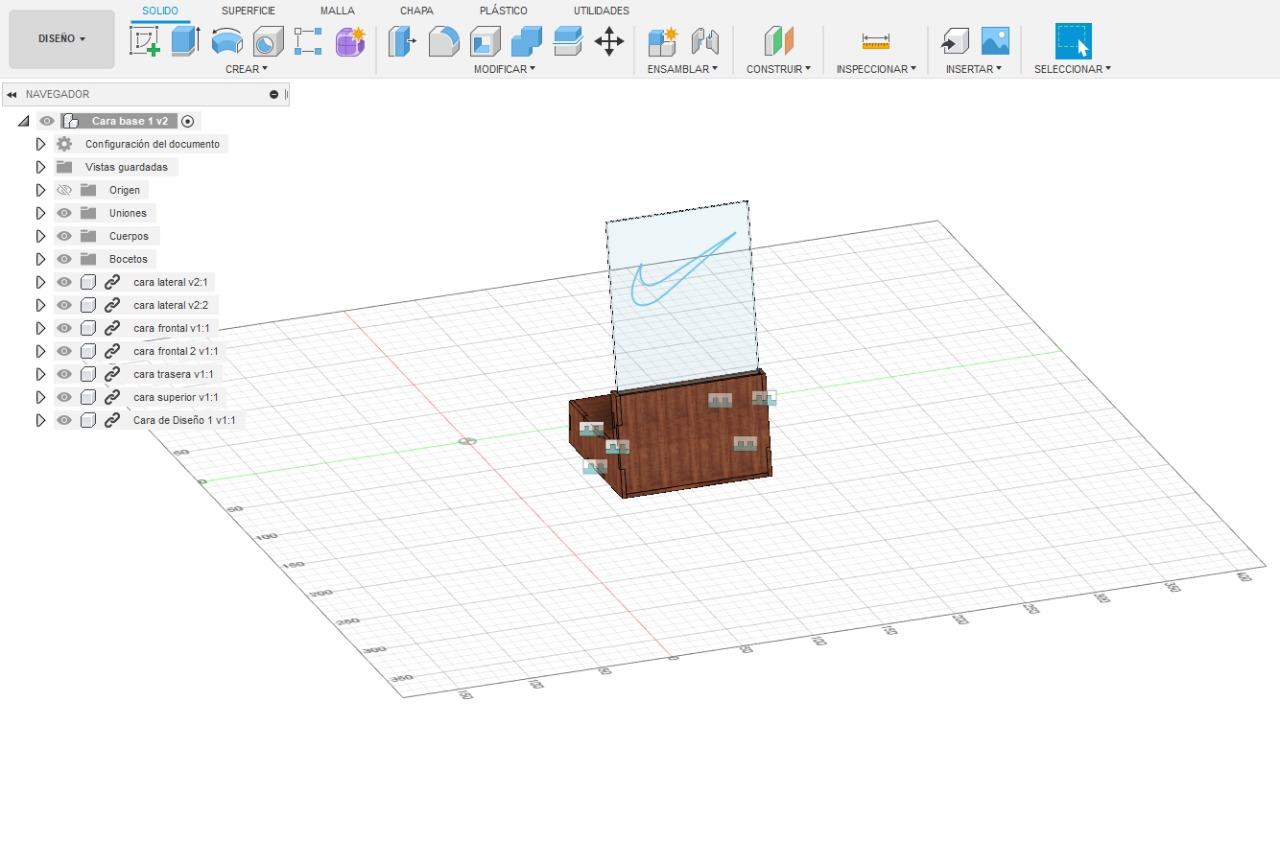Screen dimensions: 1280x842
Task: Click the New Component icon
Action: pyautogui.click(x=662, y=41)
